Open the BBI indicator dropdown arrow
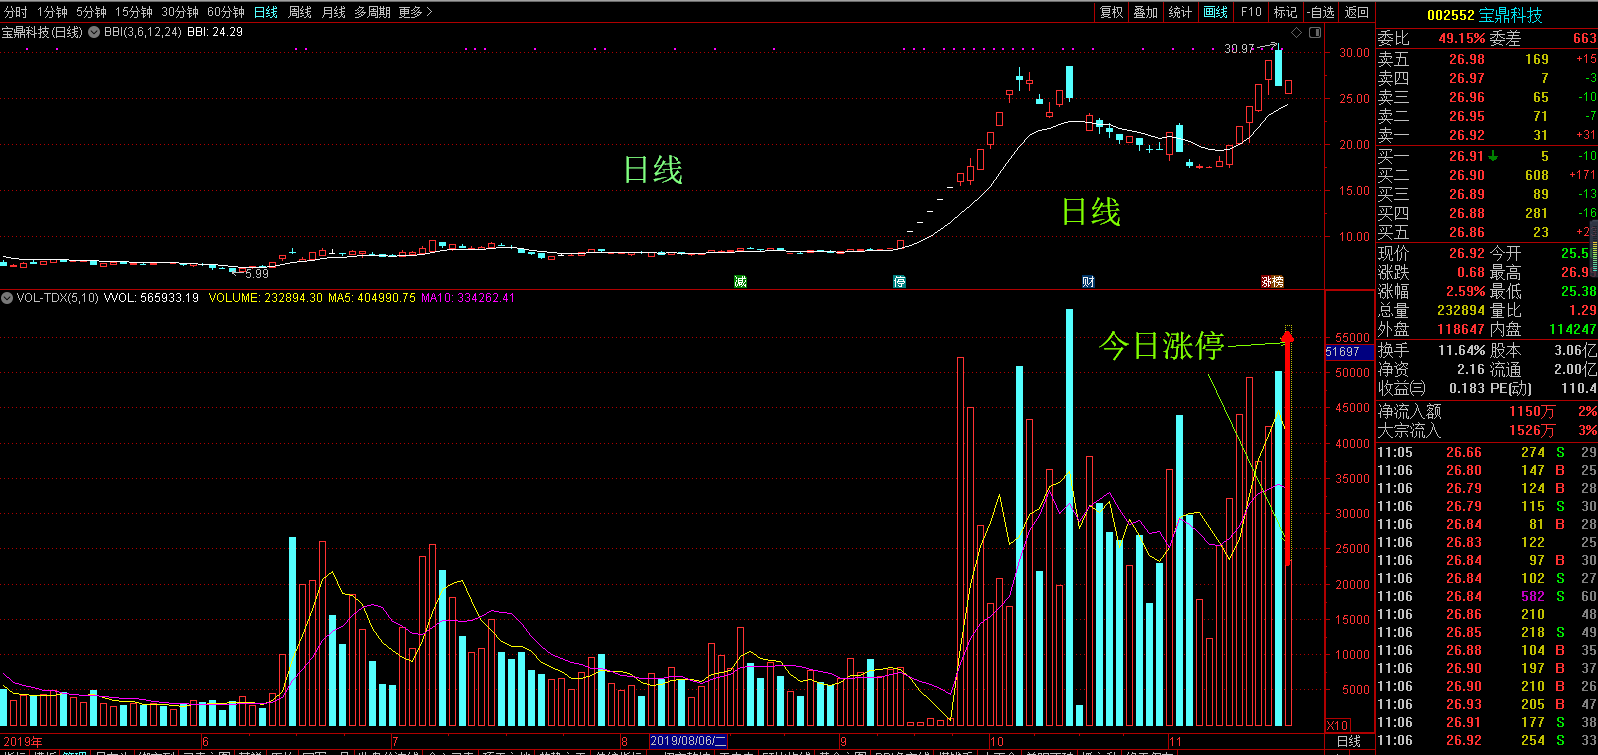Image resolution: width=1598 pixels, height=755 pixels. point(94,32)
